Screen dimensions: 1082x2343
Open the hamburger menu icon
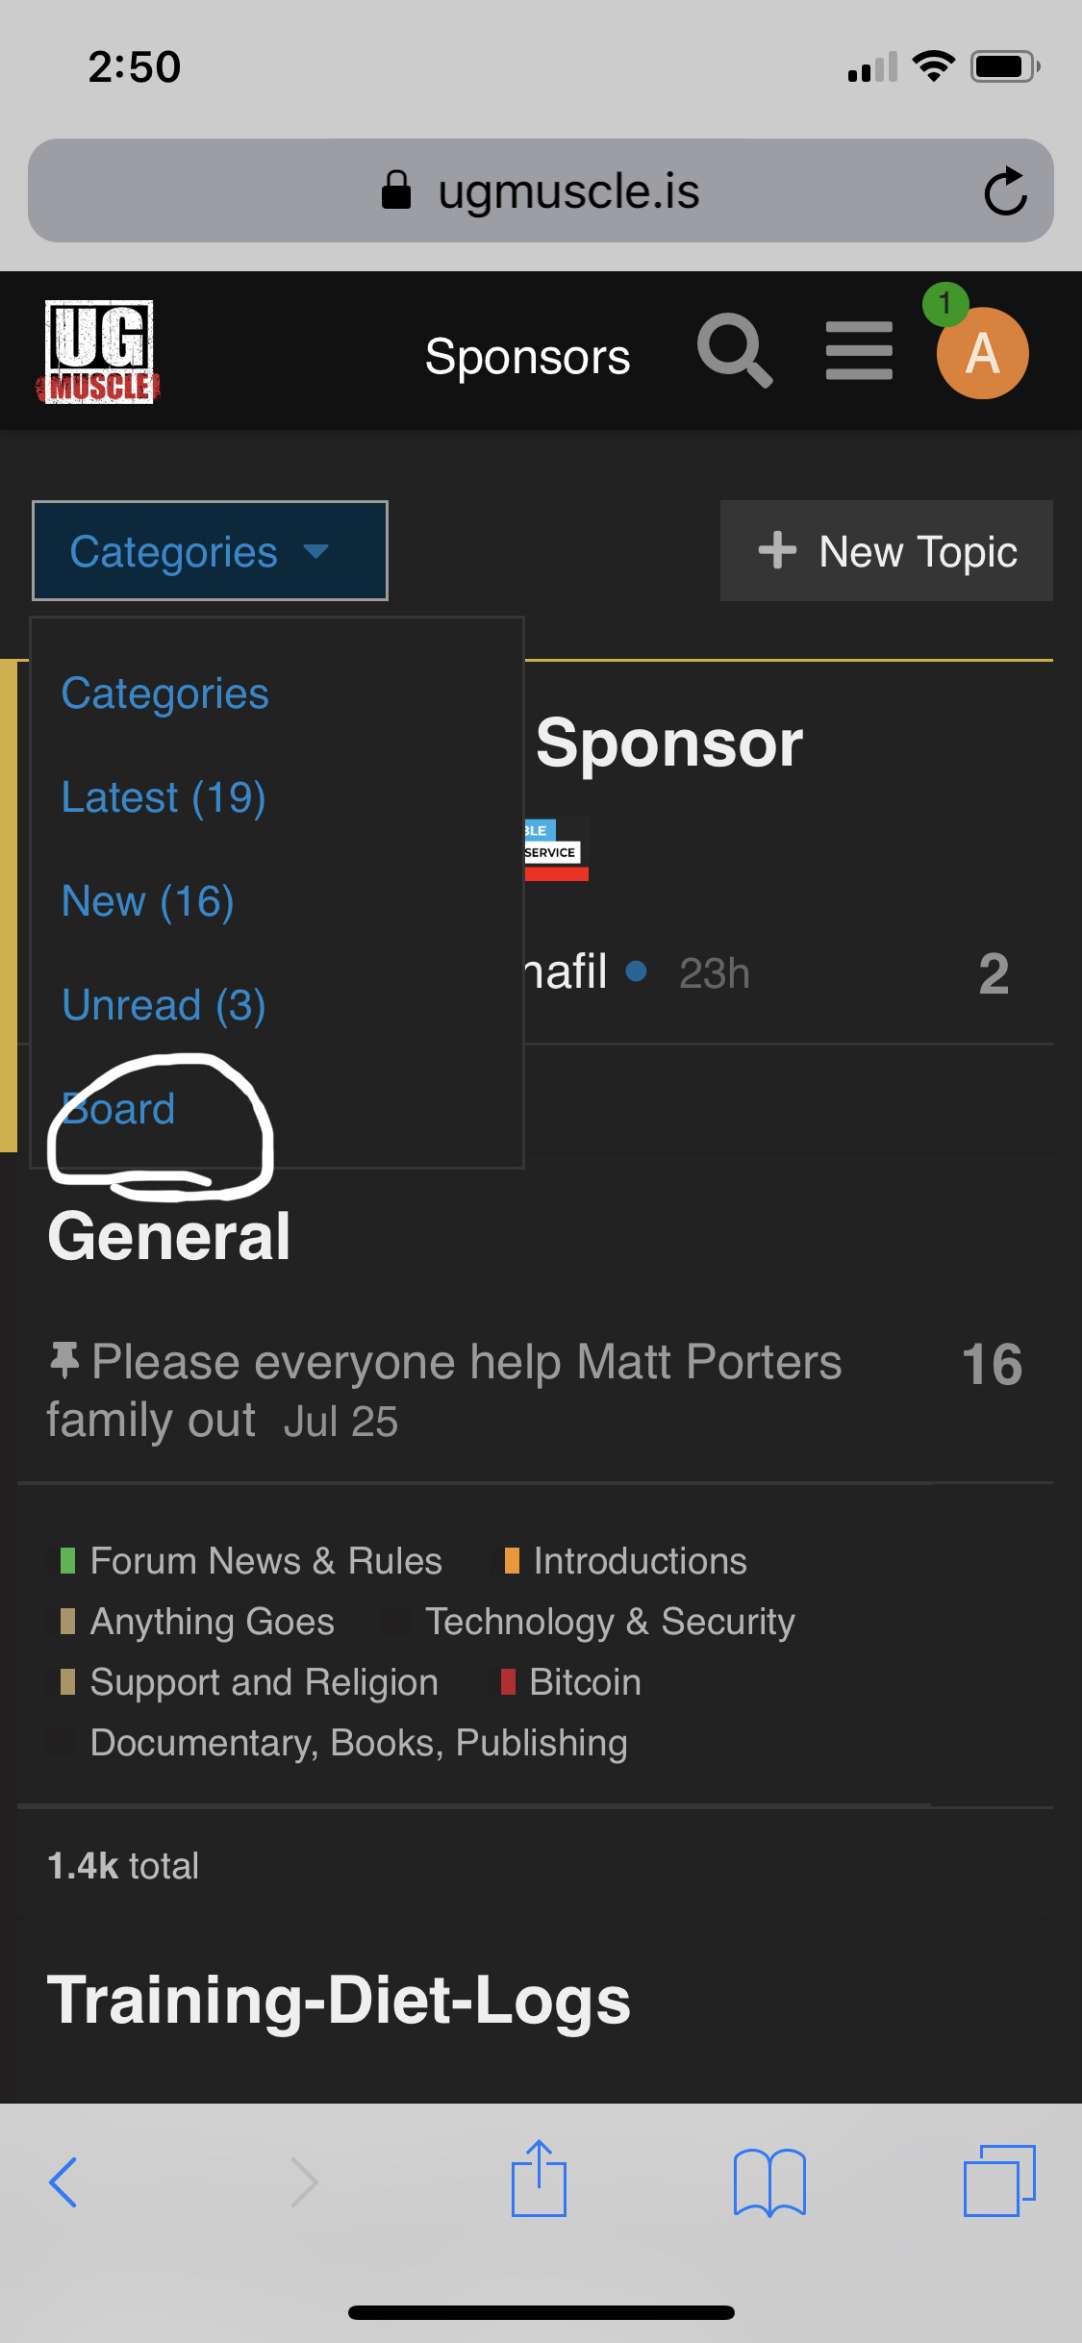click(x=859, y=351)
